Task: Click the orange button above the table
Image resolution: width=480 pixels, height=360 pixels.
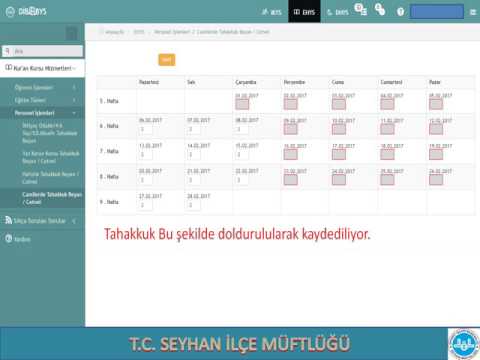Action: point(167,60)
